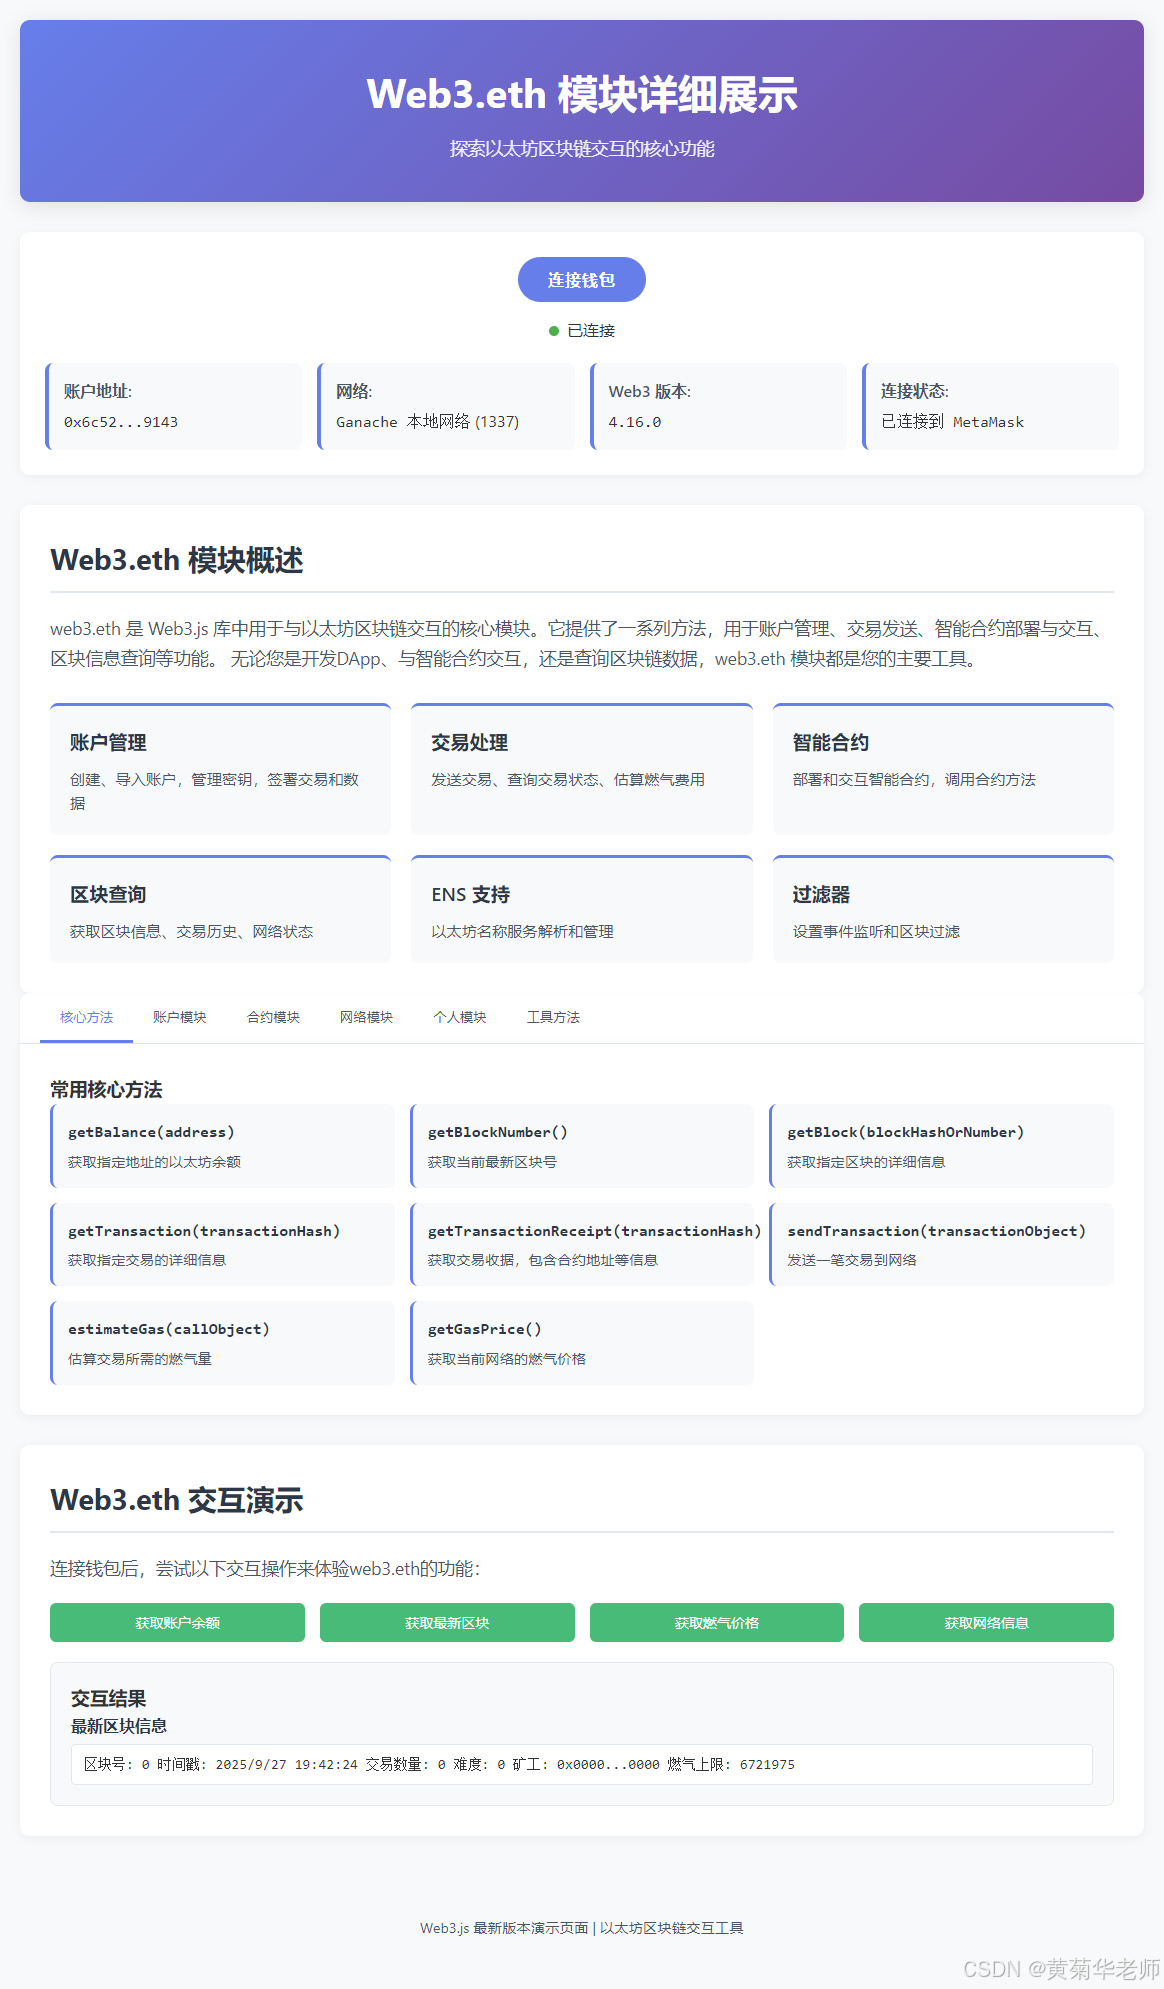This screenshot has width=1164, height=1989.
Task: Click the 交互结果 heading
Action: [108, 1698]
